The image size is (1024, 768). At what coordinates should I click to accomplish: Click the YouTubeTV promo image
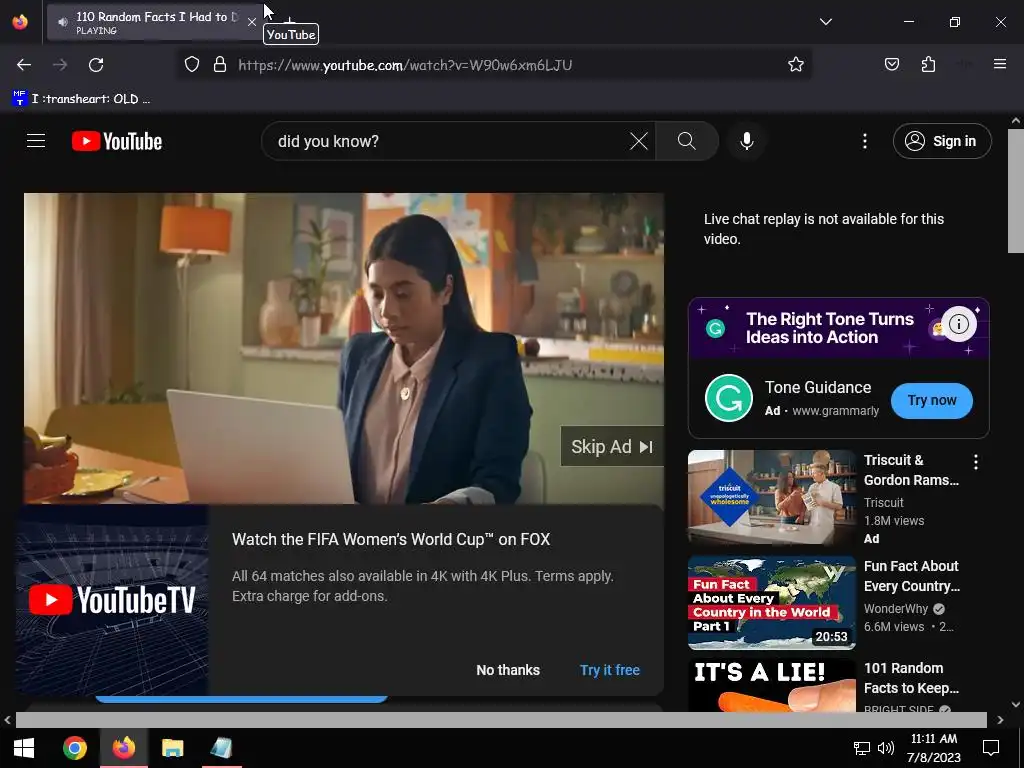click(x=112, y=600)
